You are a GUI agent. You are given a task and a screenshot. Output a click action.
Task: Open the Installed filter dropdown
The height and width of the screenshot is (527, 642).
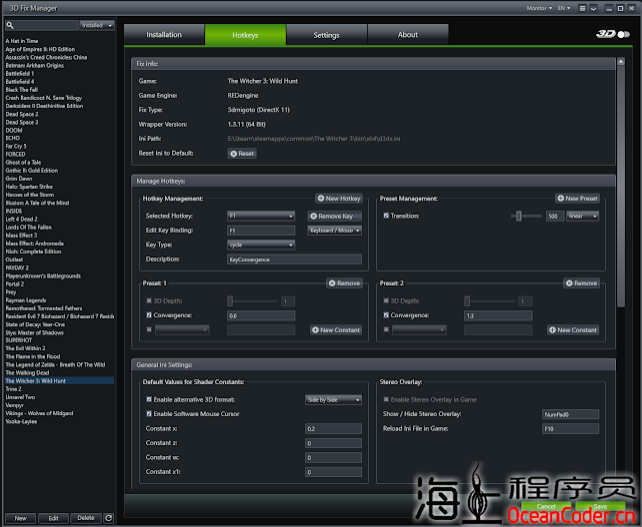(x=97, y=25)
